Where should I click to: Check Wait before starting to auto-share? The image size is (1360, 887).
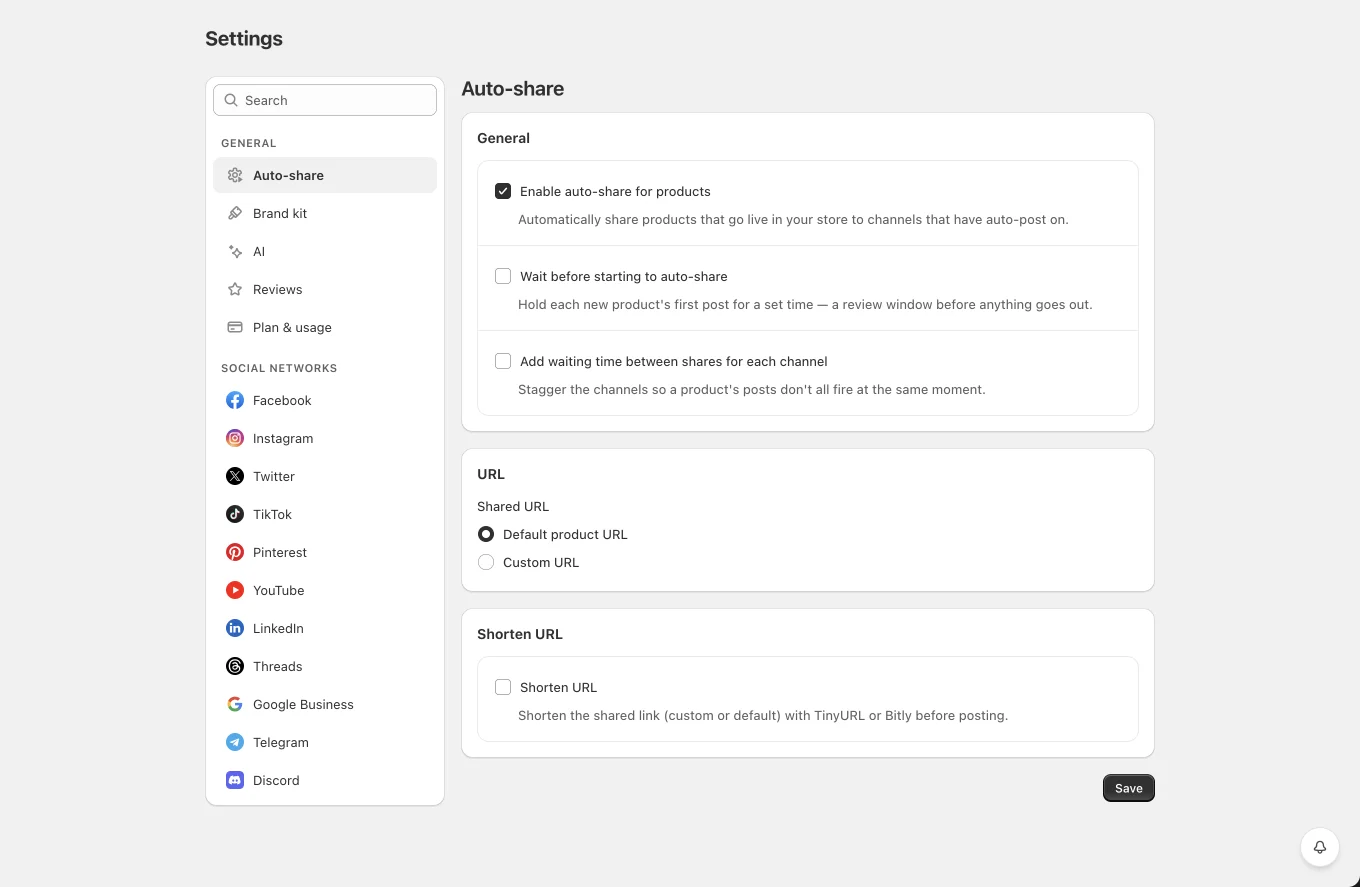tap(503, 276)
